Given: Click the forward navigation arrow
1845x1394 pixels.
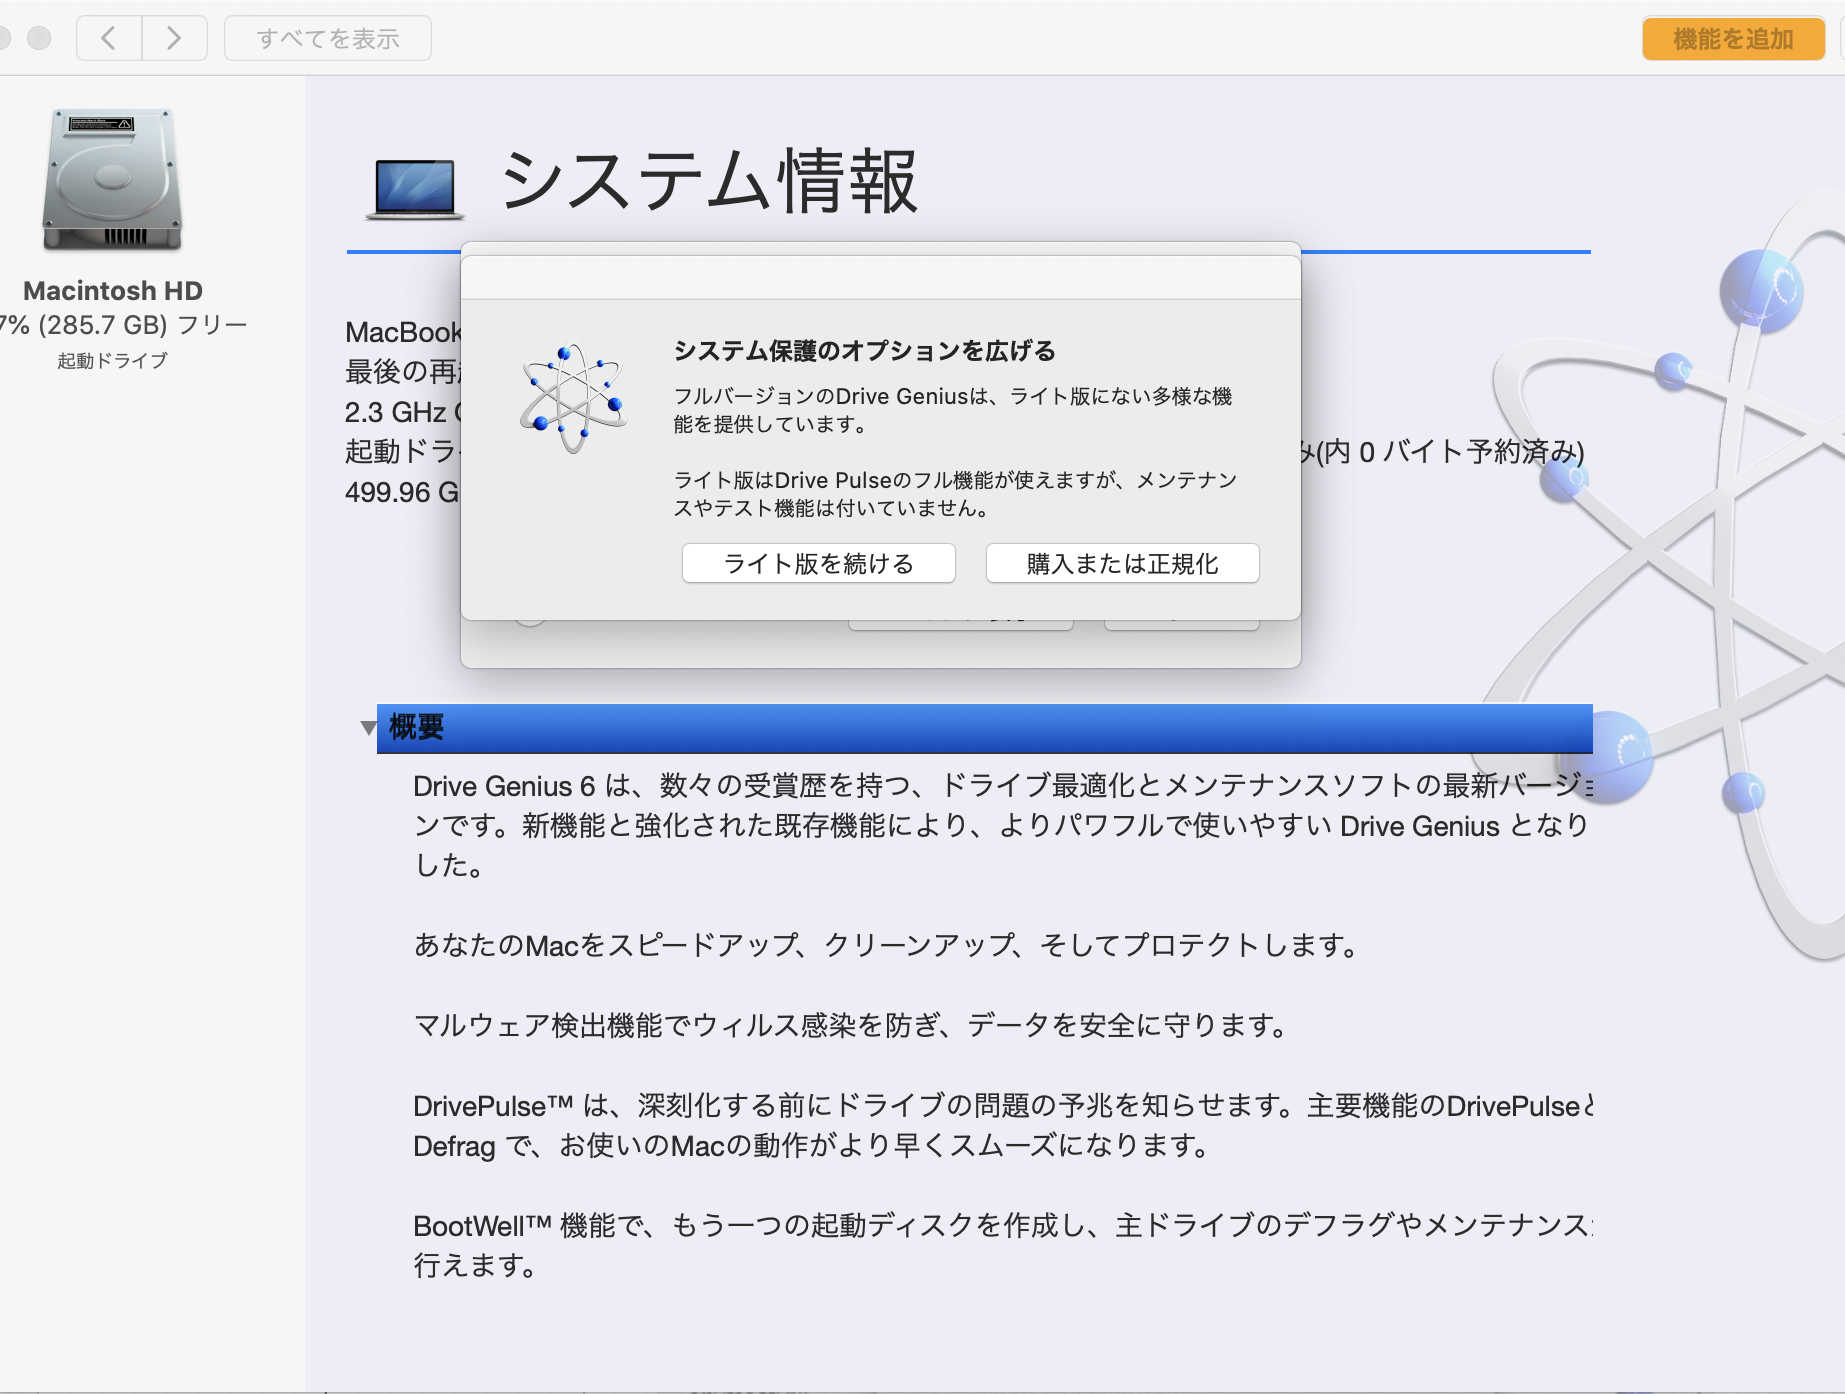Looking at the screenshot, I should [174, 38].
